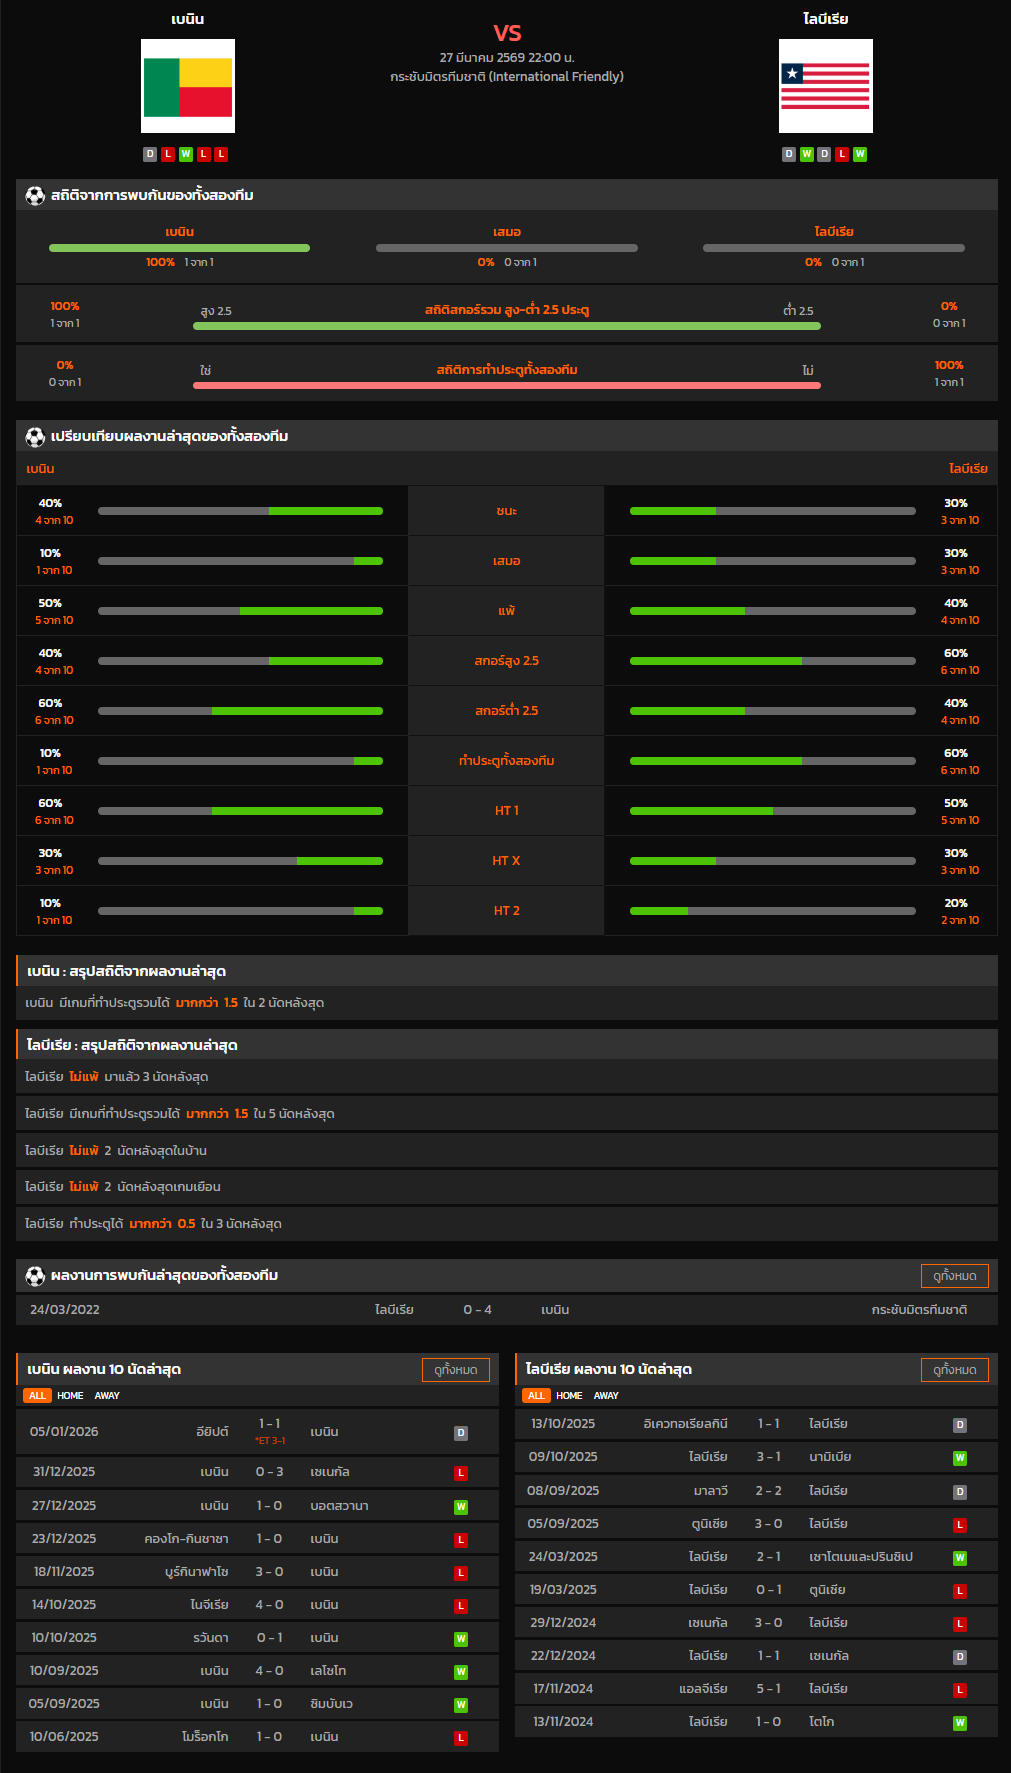1011x1773 pixels.
Task: Click the Benin flag image
Action: point(188,86)
